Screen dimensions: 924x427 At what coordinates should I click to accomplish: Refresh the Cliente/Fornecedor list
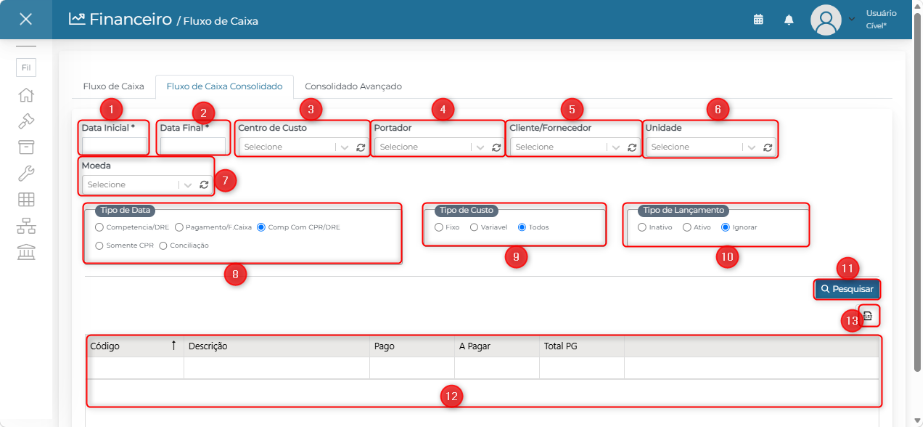[x=632, y=147]
